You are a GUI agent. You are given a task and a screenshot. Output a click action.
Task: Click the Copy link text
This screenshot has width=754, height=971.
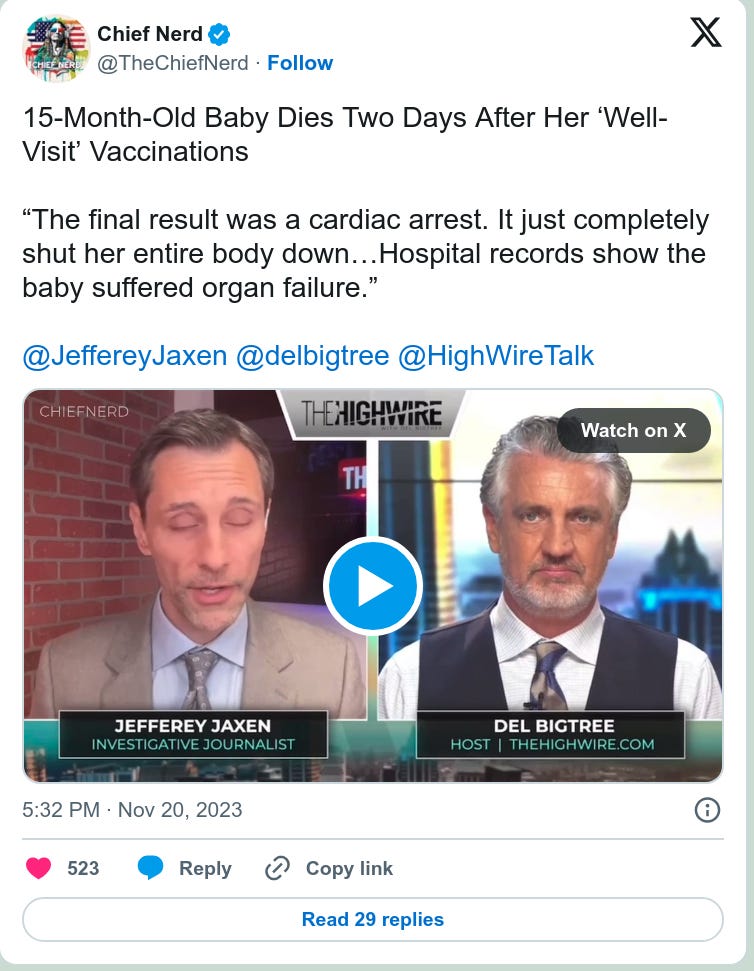coord(349,868)
